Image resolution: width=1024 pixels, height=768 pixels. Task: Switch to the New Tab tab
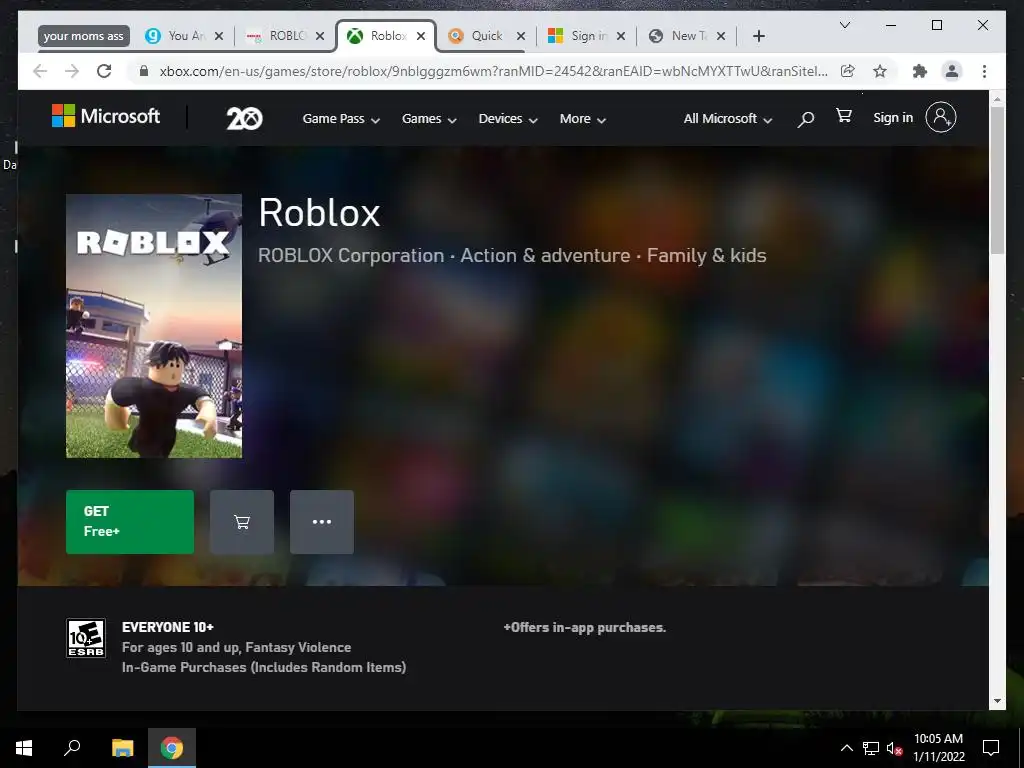(x=687, y=36)
